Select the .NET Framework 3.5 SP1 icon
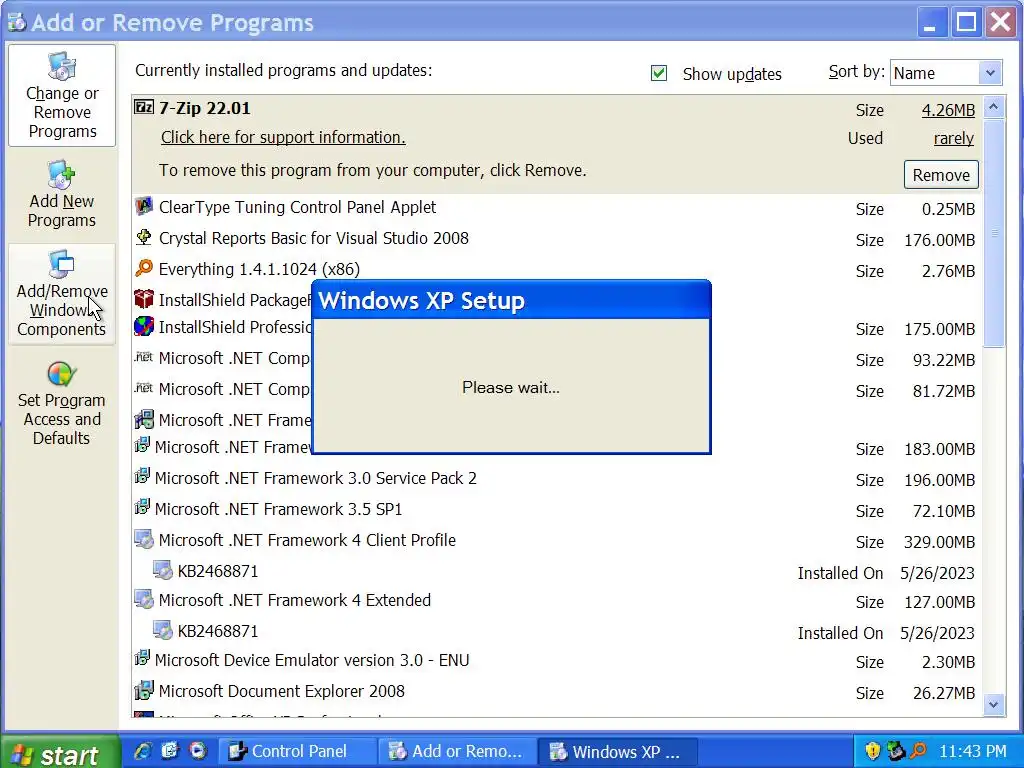The height and width of the screenshot is (768, 1024). 142,507
